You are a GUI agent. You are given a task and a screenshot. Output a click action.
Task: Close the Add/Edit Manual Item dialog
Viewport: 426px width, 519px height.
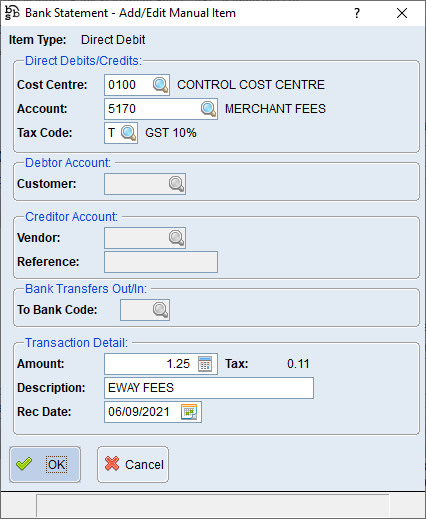[402, 13]
